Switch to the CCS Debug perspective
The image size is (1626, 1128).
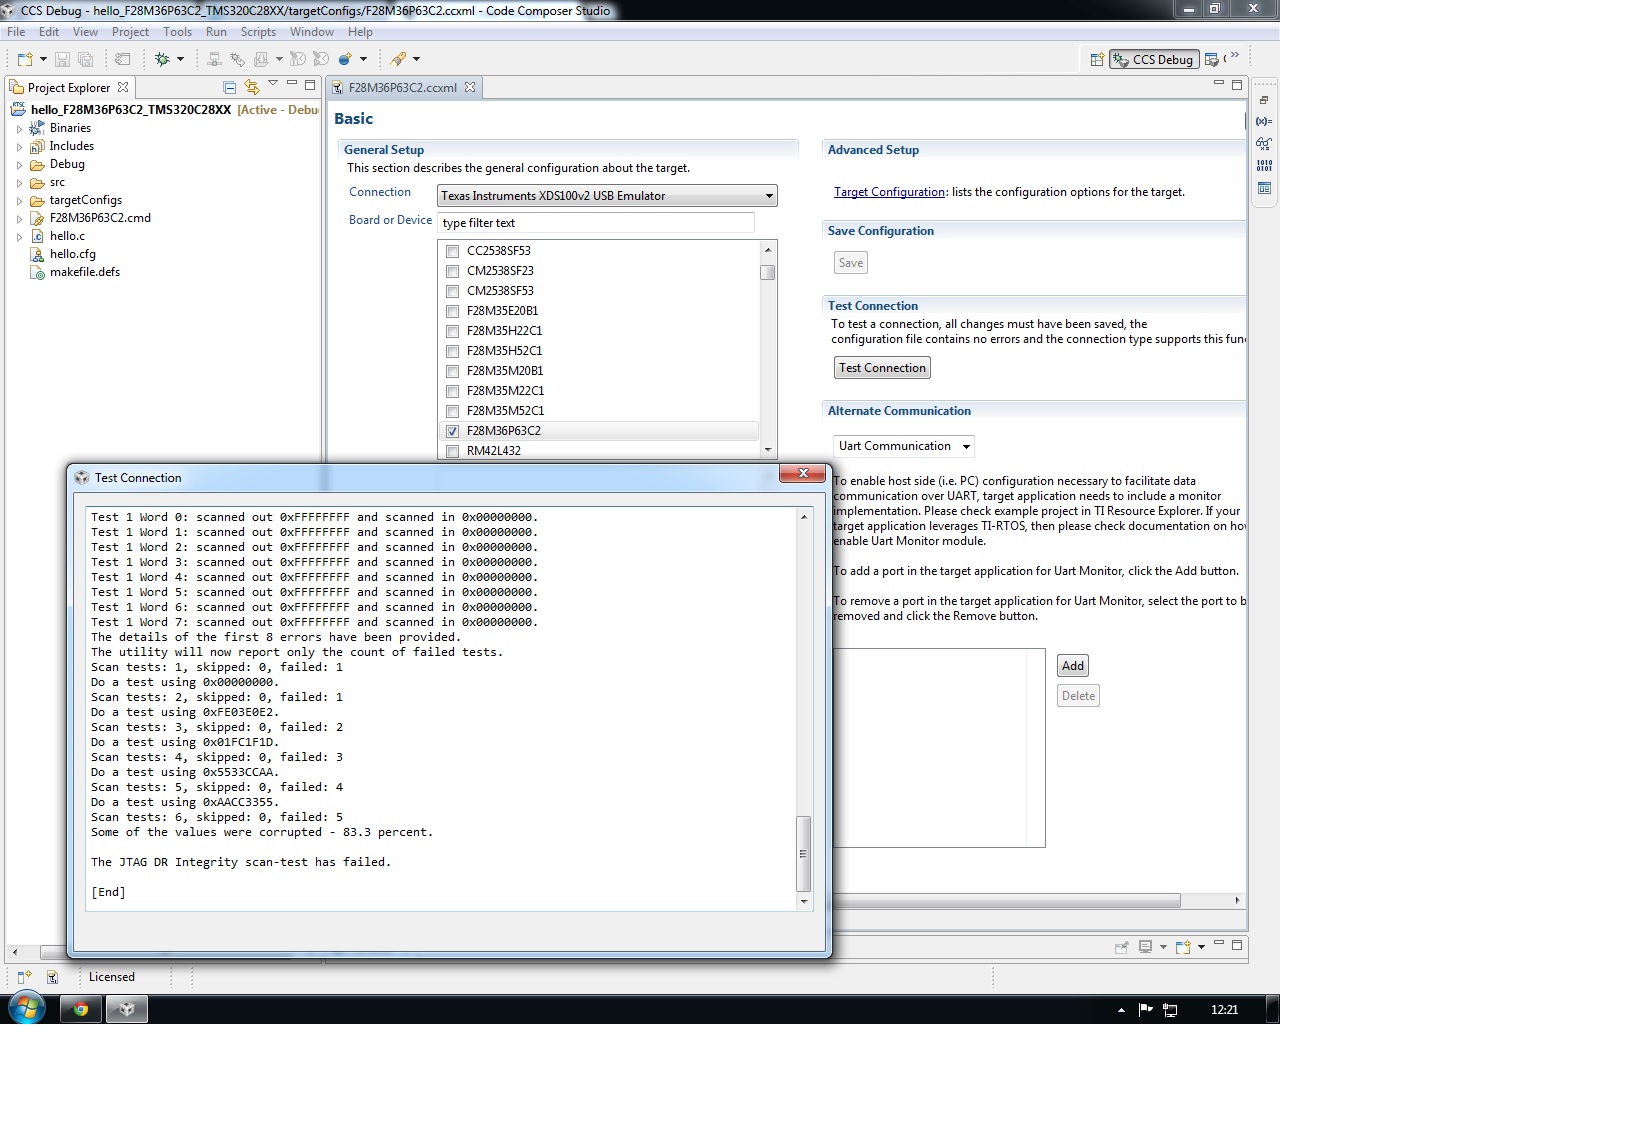click(1155, 59)
